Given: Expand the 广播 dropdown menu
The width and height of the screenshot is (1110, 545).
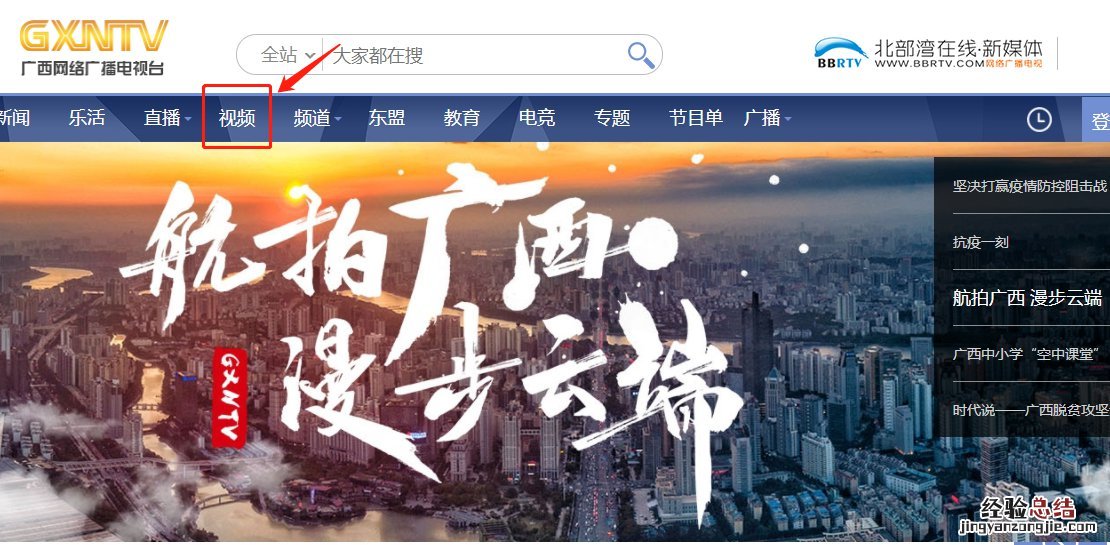Looking at the screenshot, I should pos(767,118).
